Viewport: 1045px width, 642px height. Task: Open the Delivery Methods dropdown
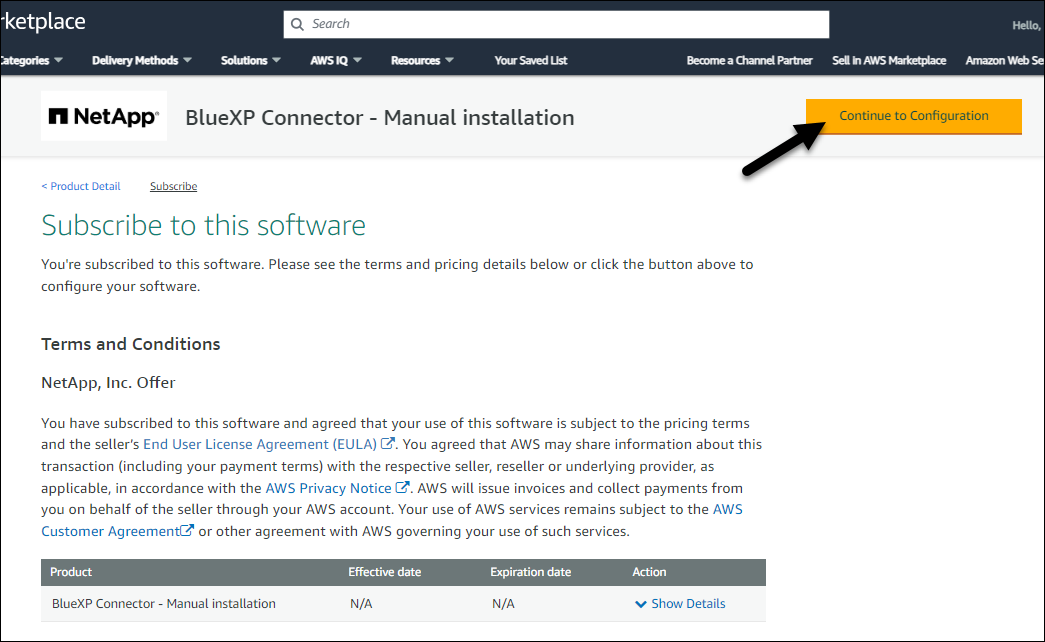pos(142,60)
